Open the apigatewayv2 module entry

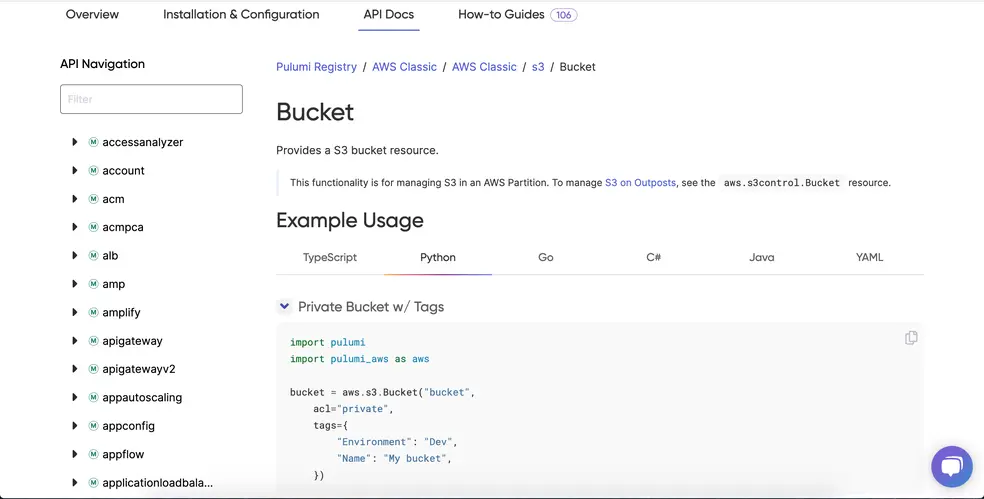click(139, 368)
